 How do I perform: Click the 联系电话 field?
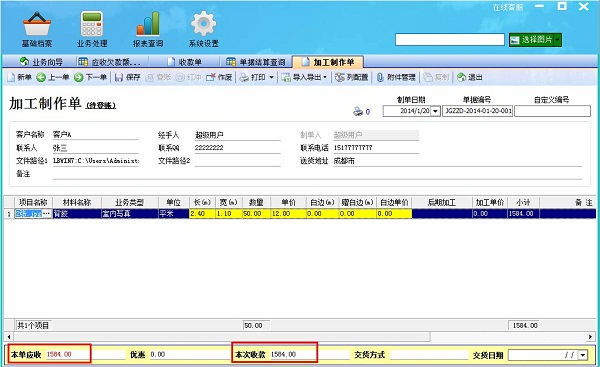376,148
